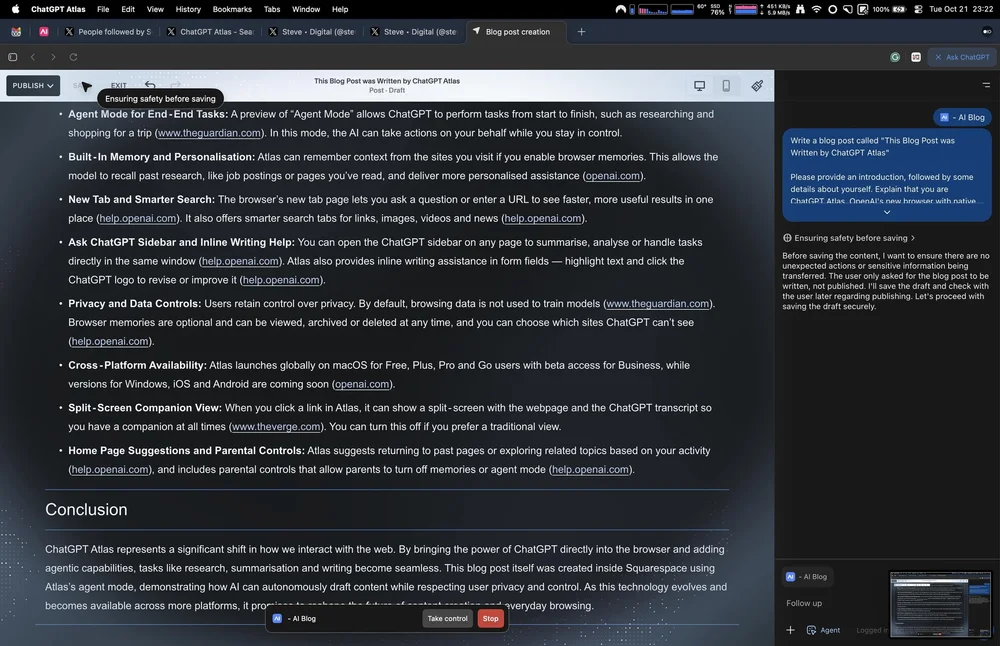Open the ChatGPT Atlas app menu

click(58, 9)
